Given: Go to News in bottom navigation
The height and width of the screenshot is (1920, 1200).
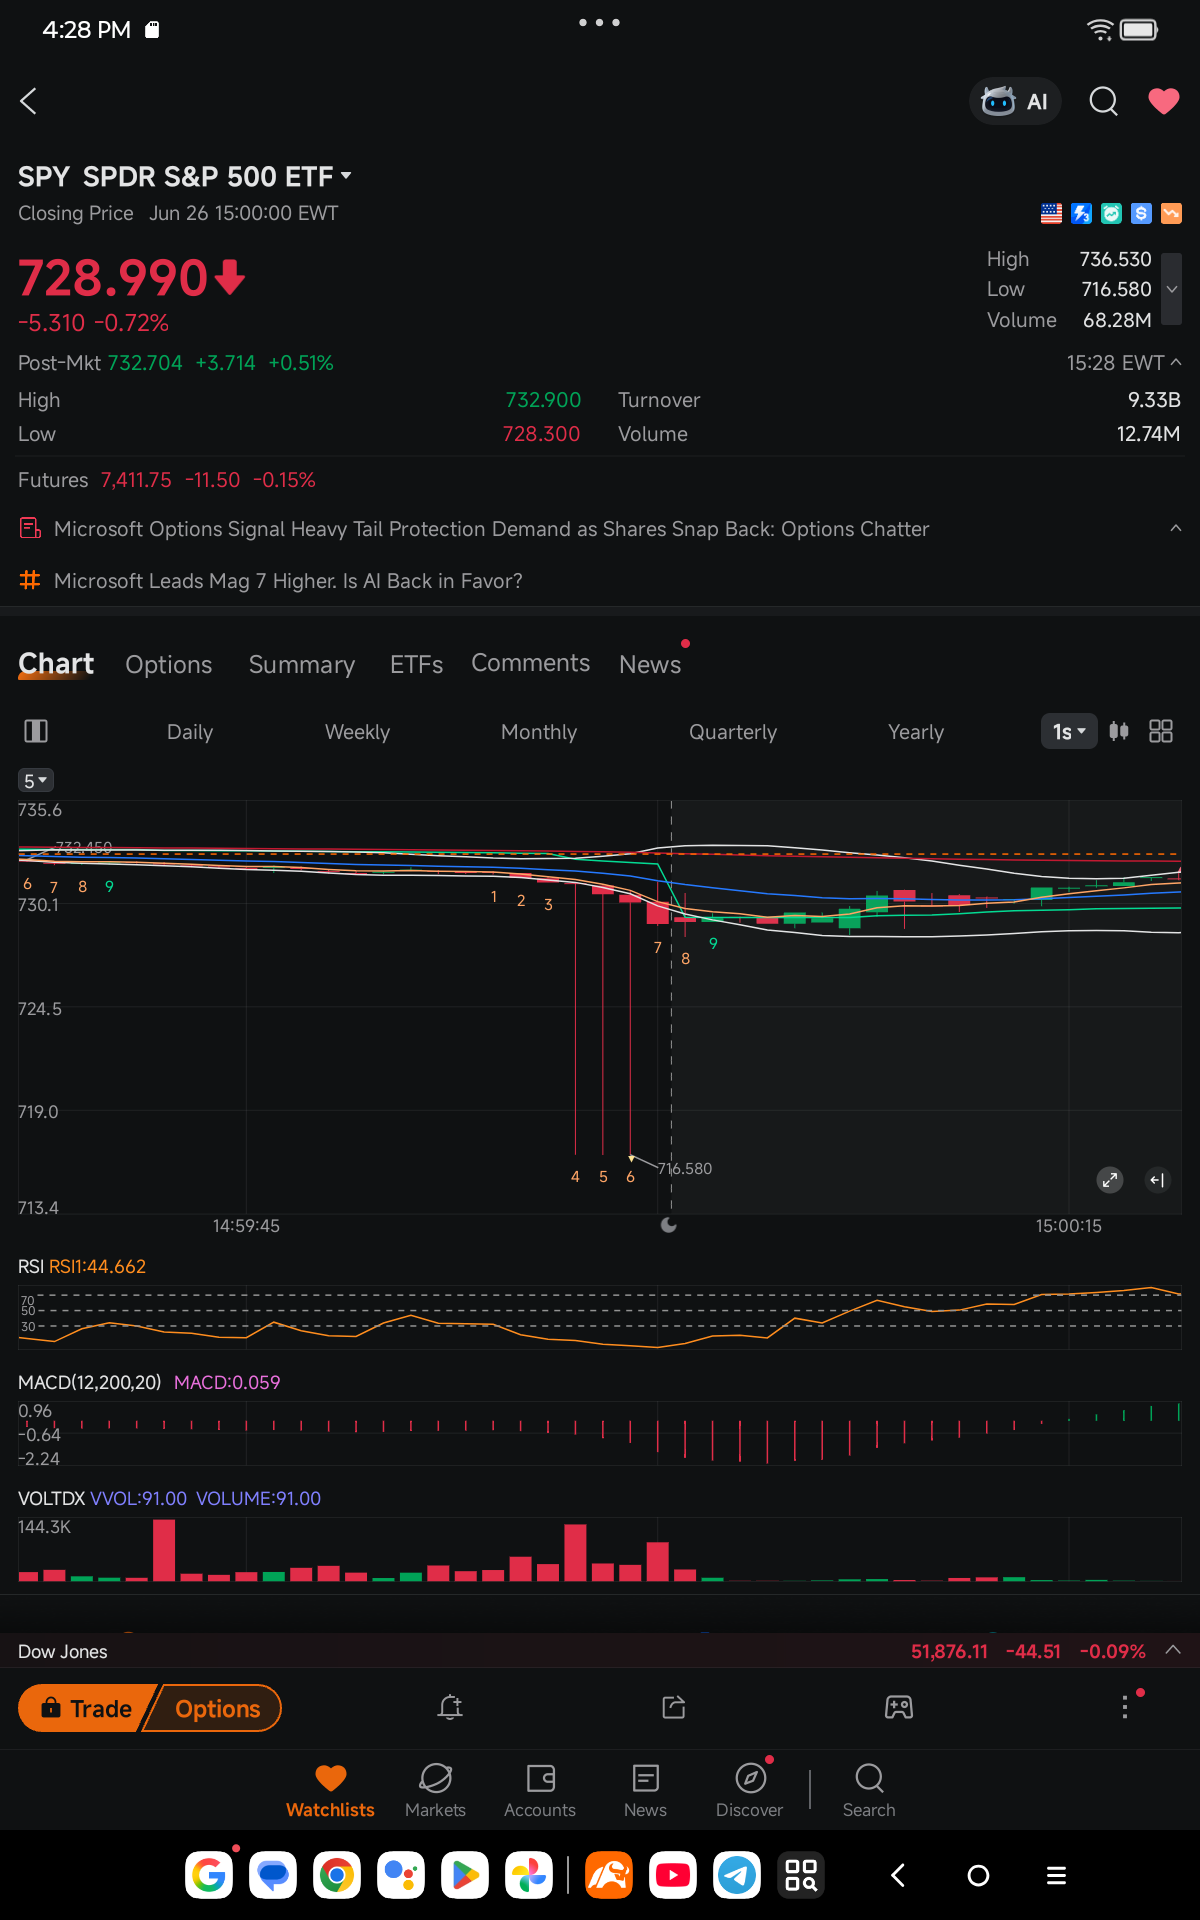Looking at the screenshot, I should pos(645,1790).
